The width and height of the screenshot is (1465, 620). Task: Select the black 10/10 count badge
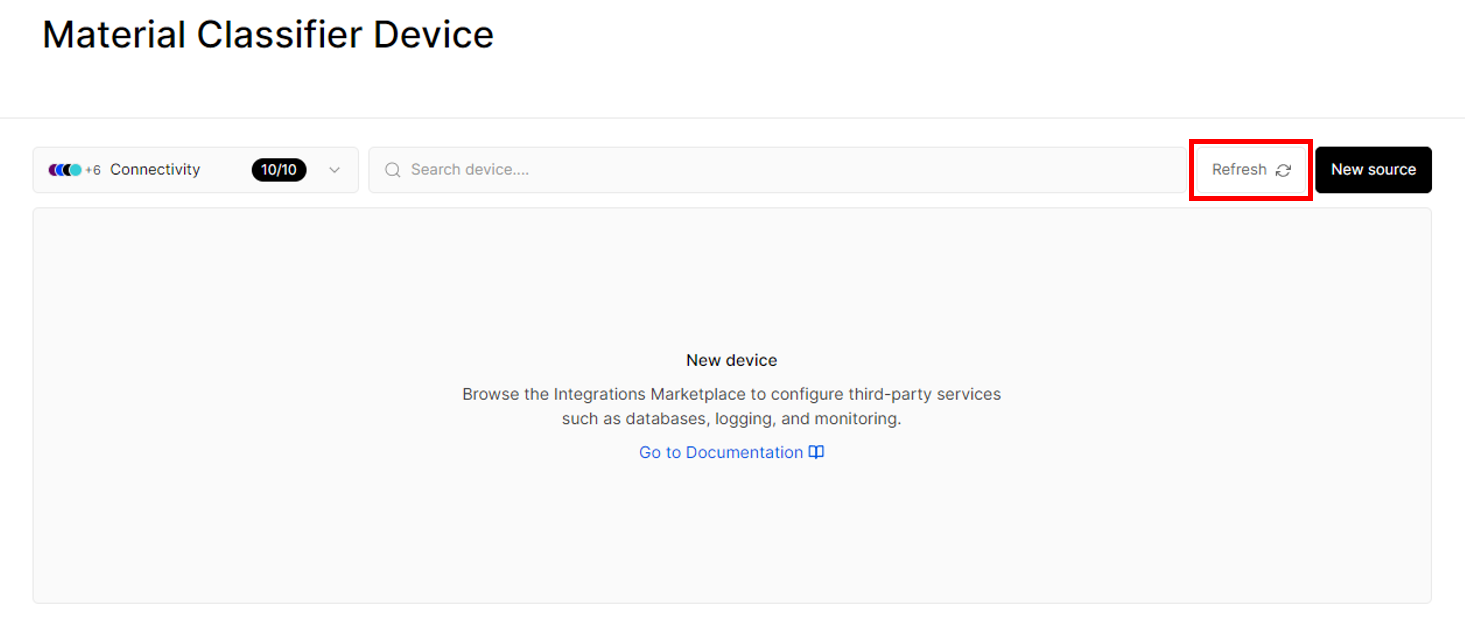coord(279,170)
